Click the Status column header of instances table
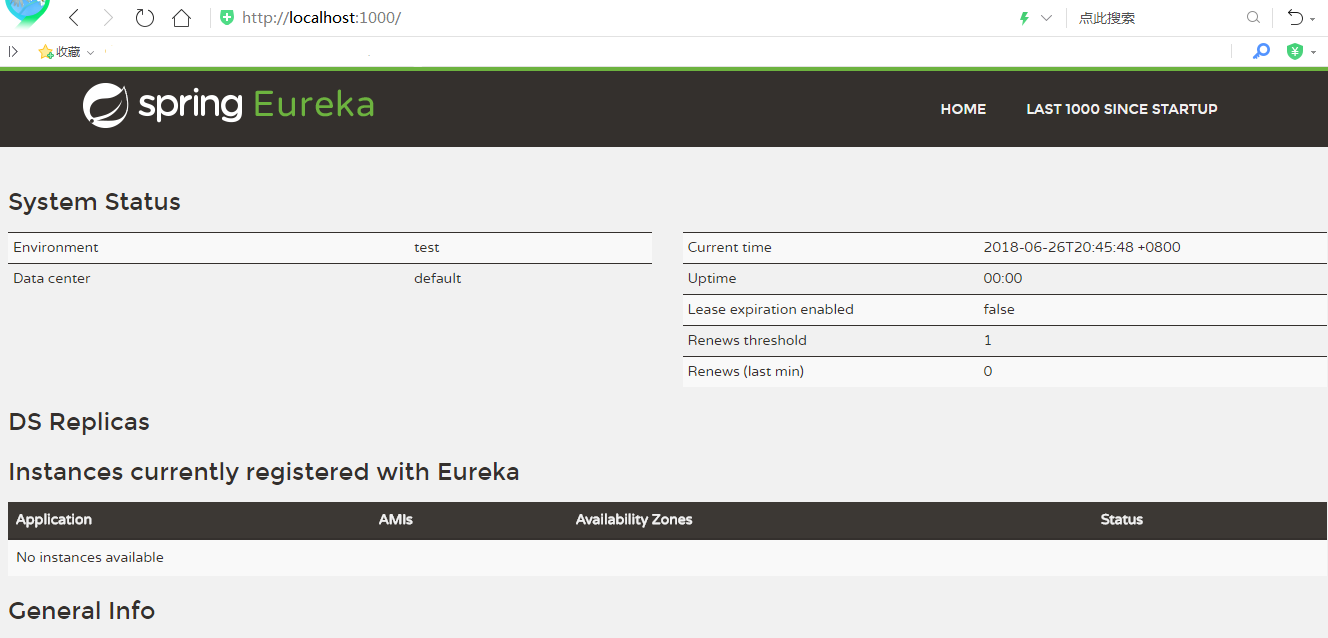Screen dimensions: 1328x638 tap(1122, 519)
